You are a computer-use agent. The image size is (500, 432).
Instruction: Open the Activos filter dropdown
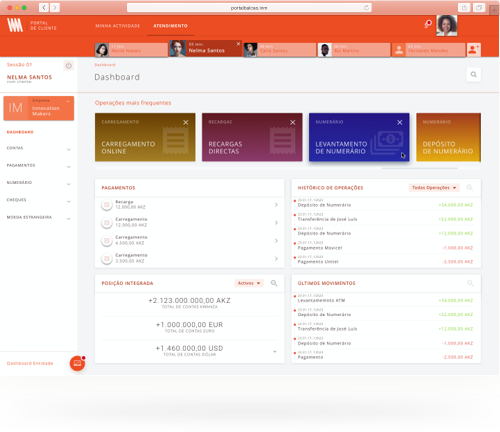point(249,283)
